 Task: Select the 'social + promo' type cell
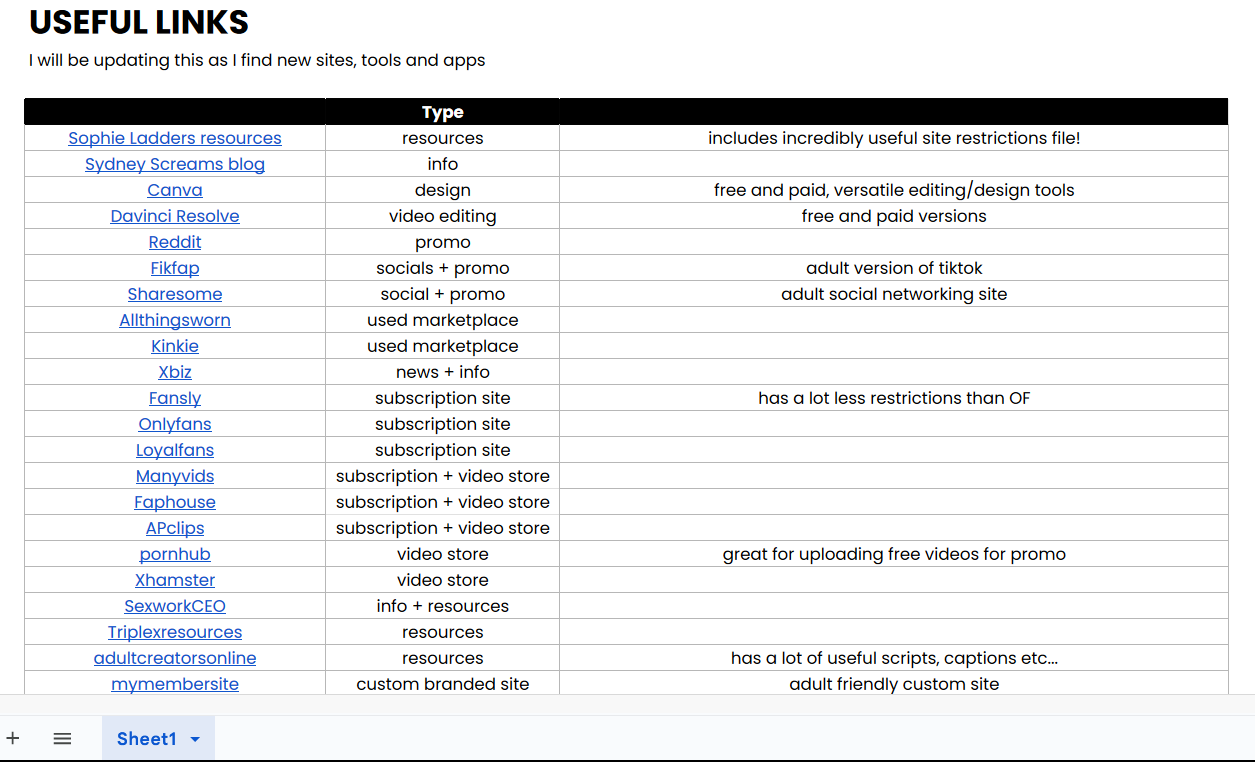click(442, 294)
